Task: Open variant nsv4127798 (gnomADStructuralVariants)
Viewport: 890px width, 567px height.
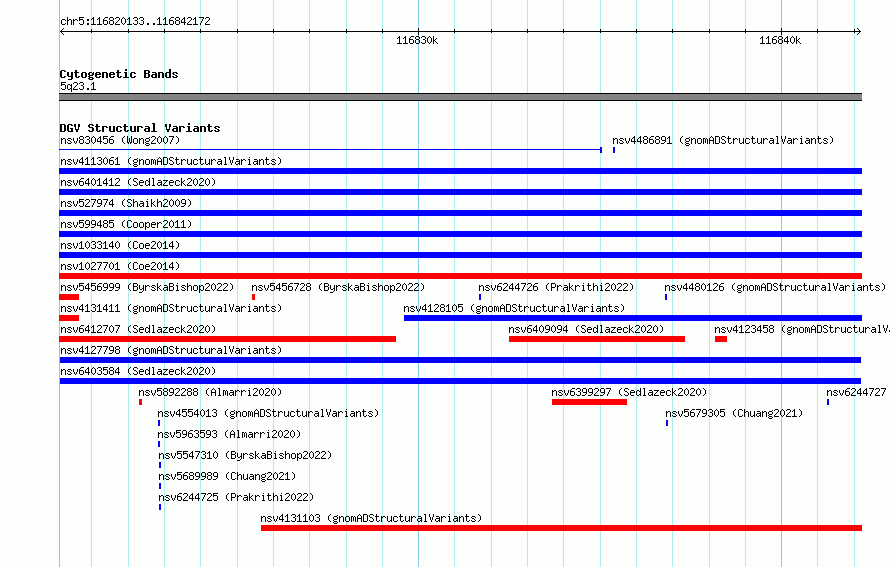Action: [x=171, y=350]
